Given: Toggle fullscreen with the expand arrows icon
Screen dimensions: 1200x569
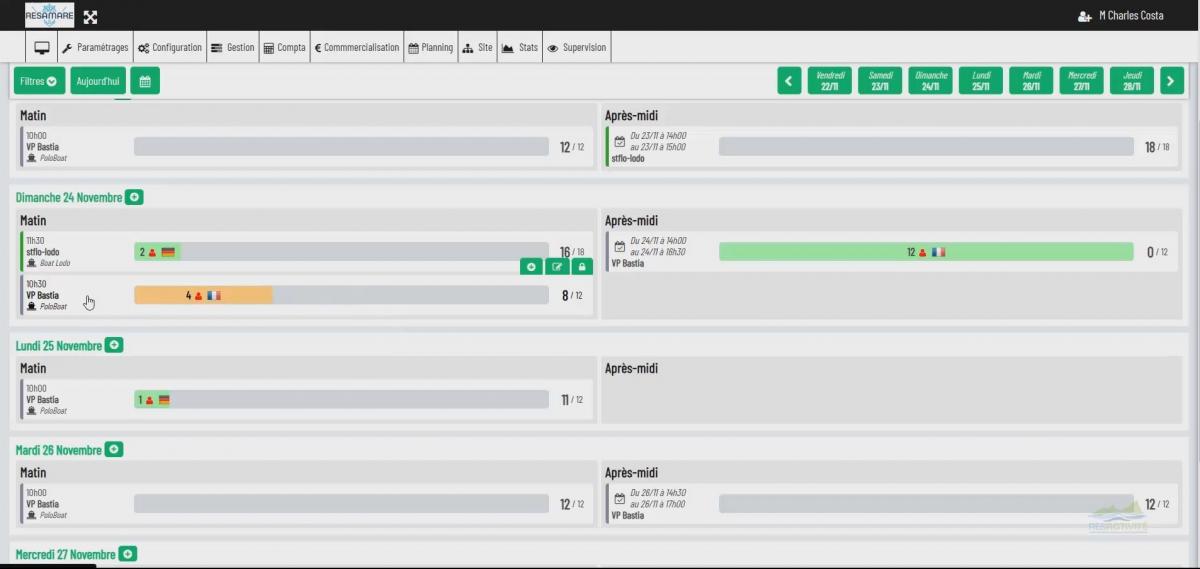Looking at the screenshot, I should (x=90, y=17).
